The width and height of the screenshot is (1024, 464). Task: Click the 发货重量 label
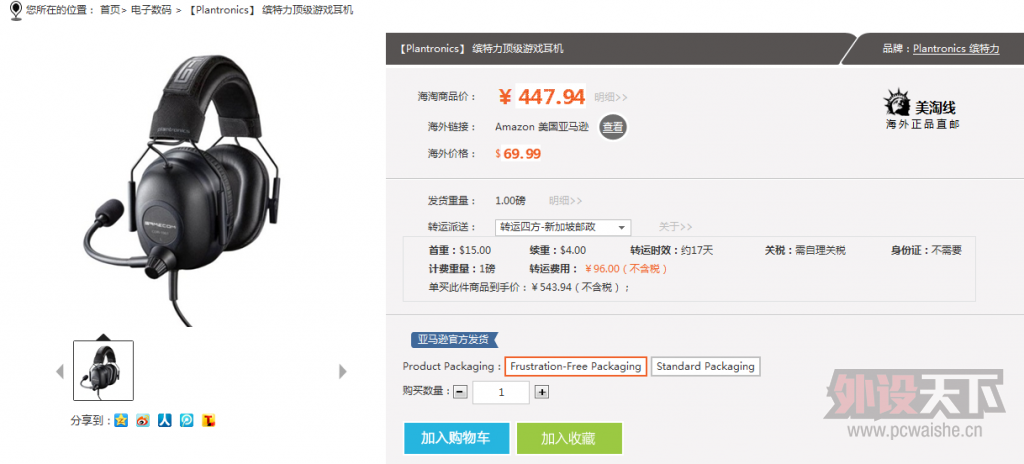(x=452, y=201)
